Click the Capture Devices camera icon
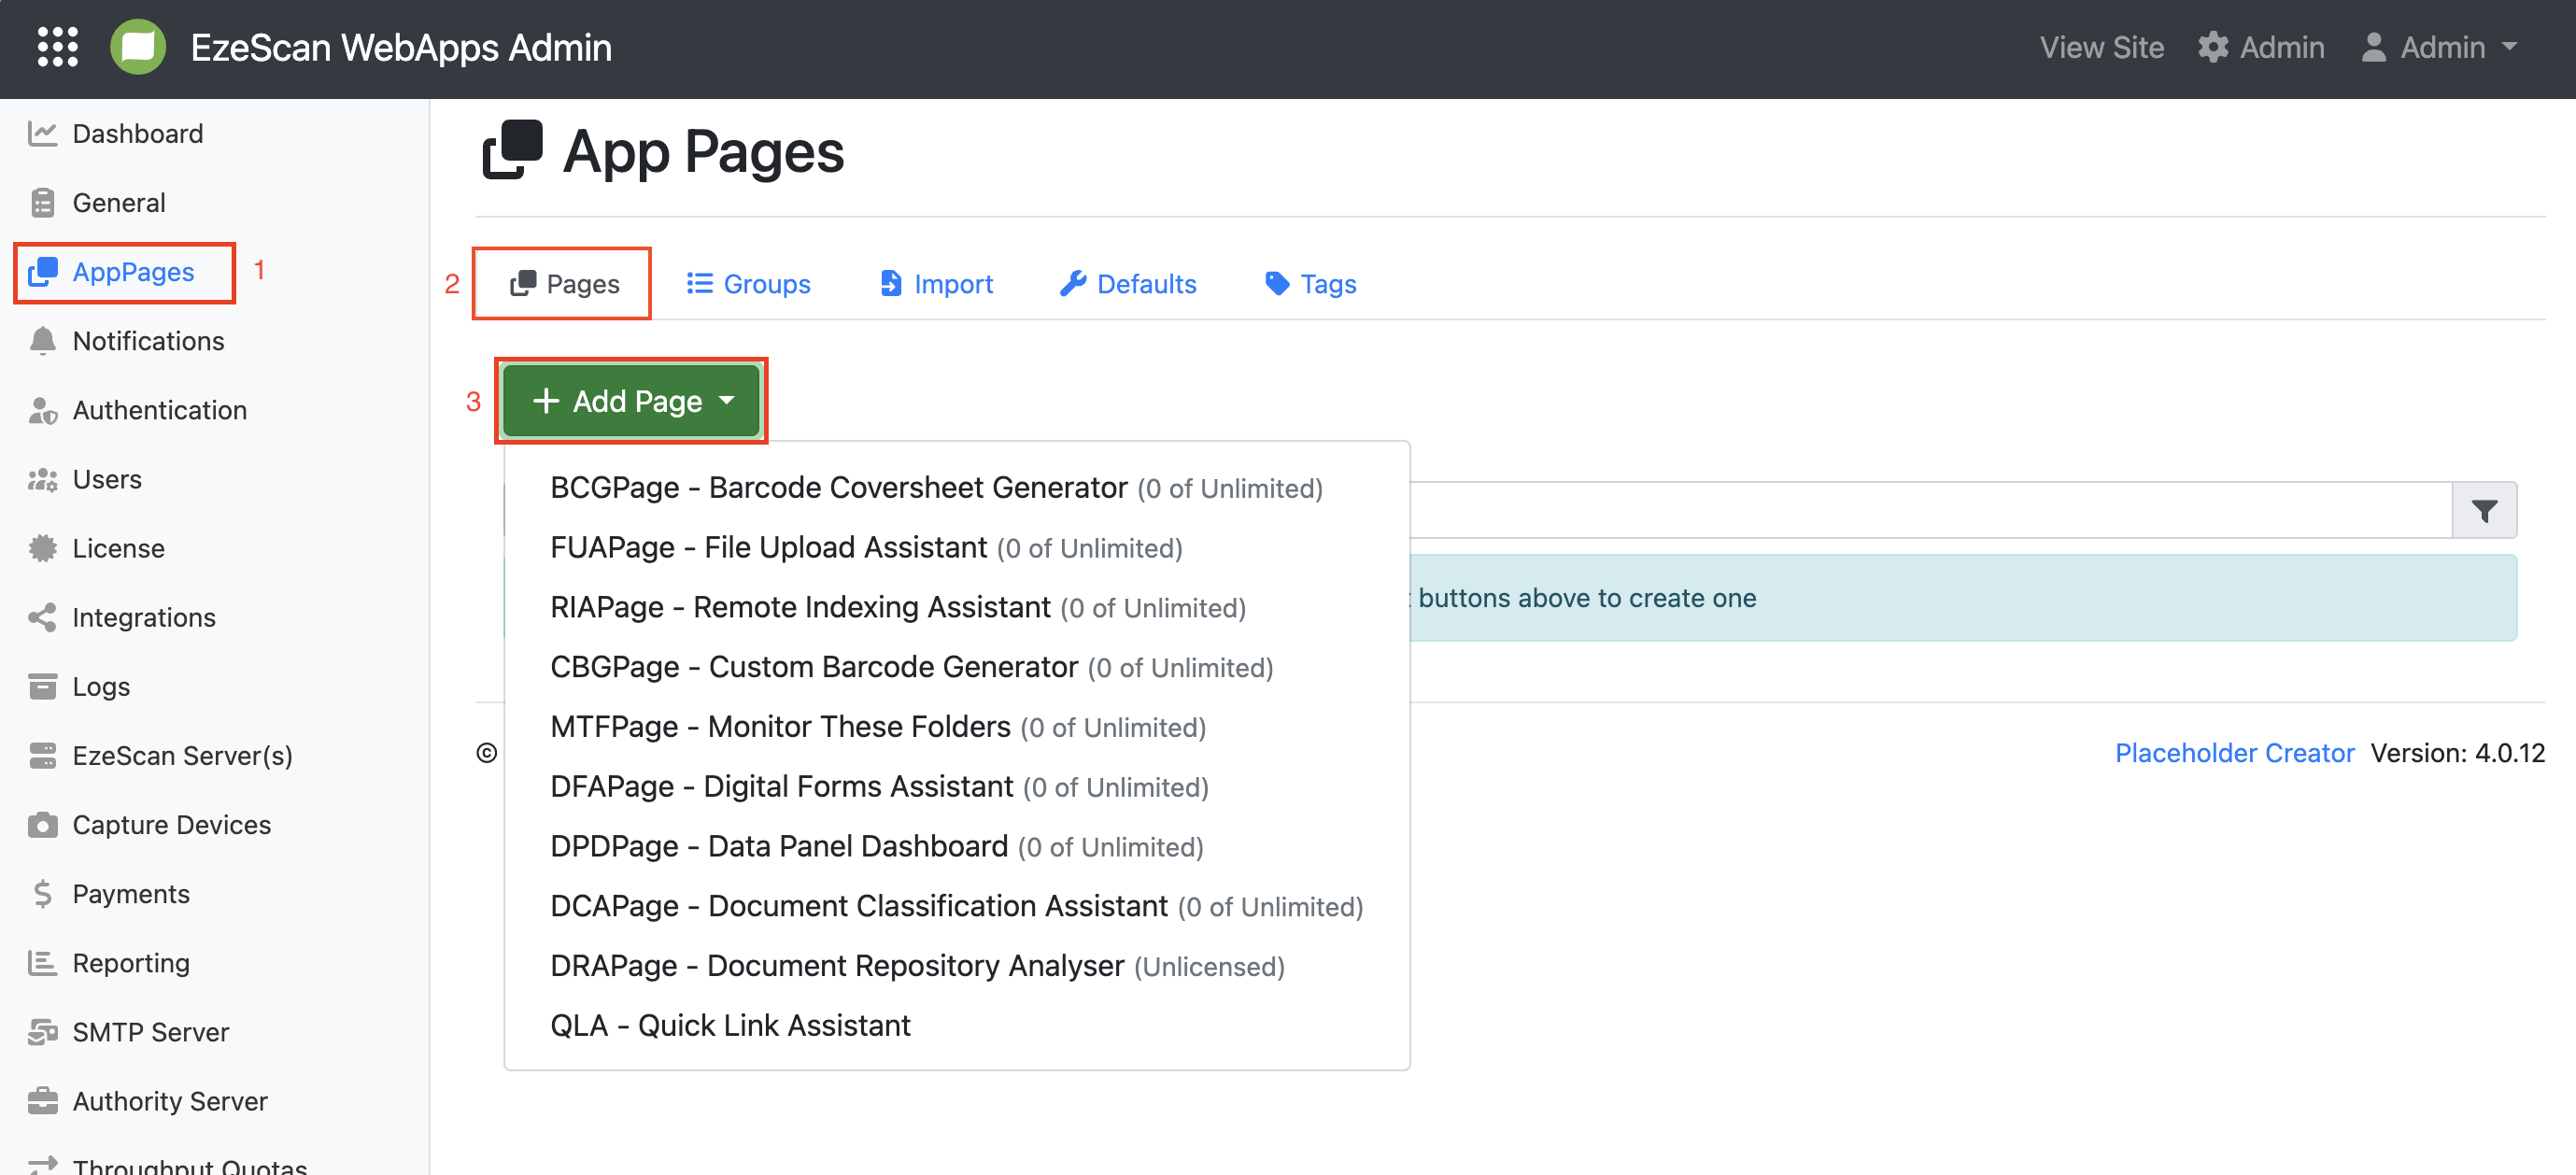 42,825
